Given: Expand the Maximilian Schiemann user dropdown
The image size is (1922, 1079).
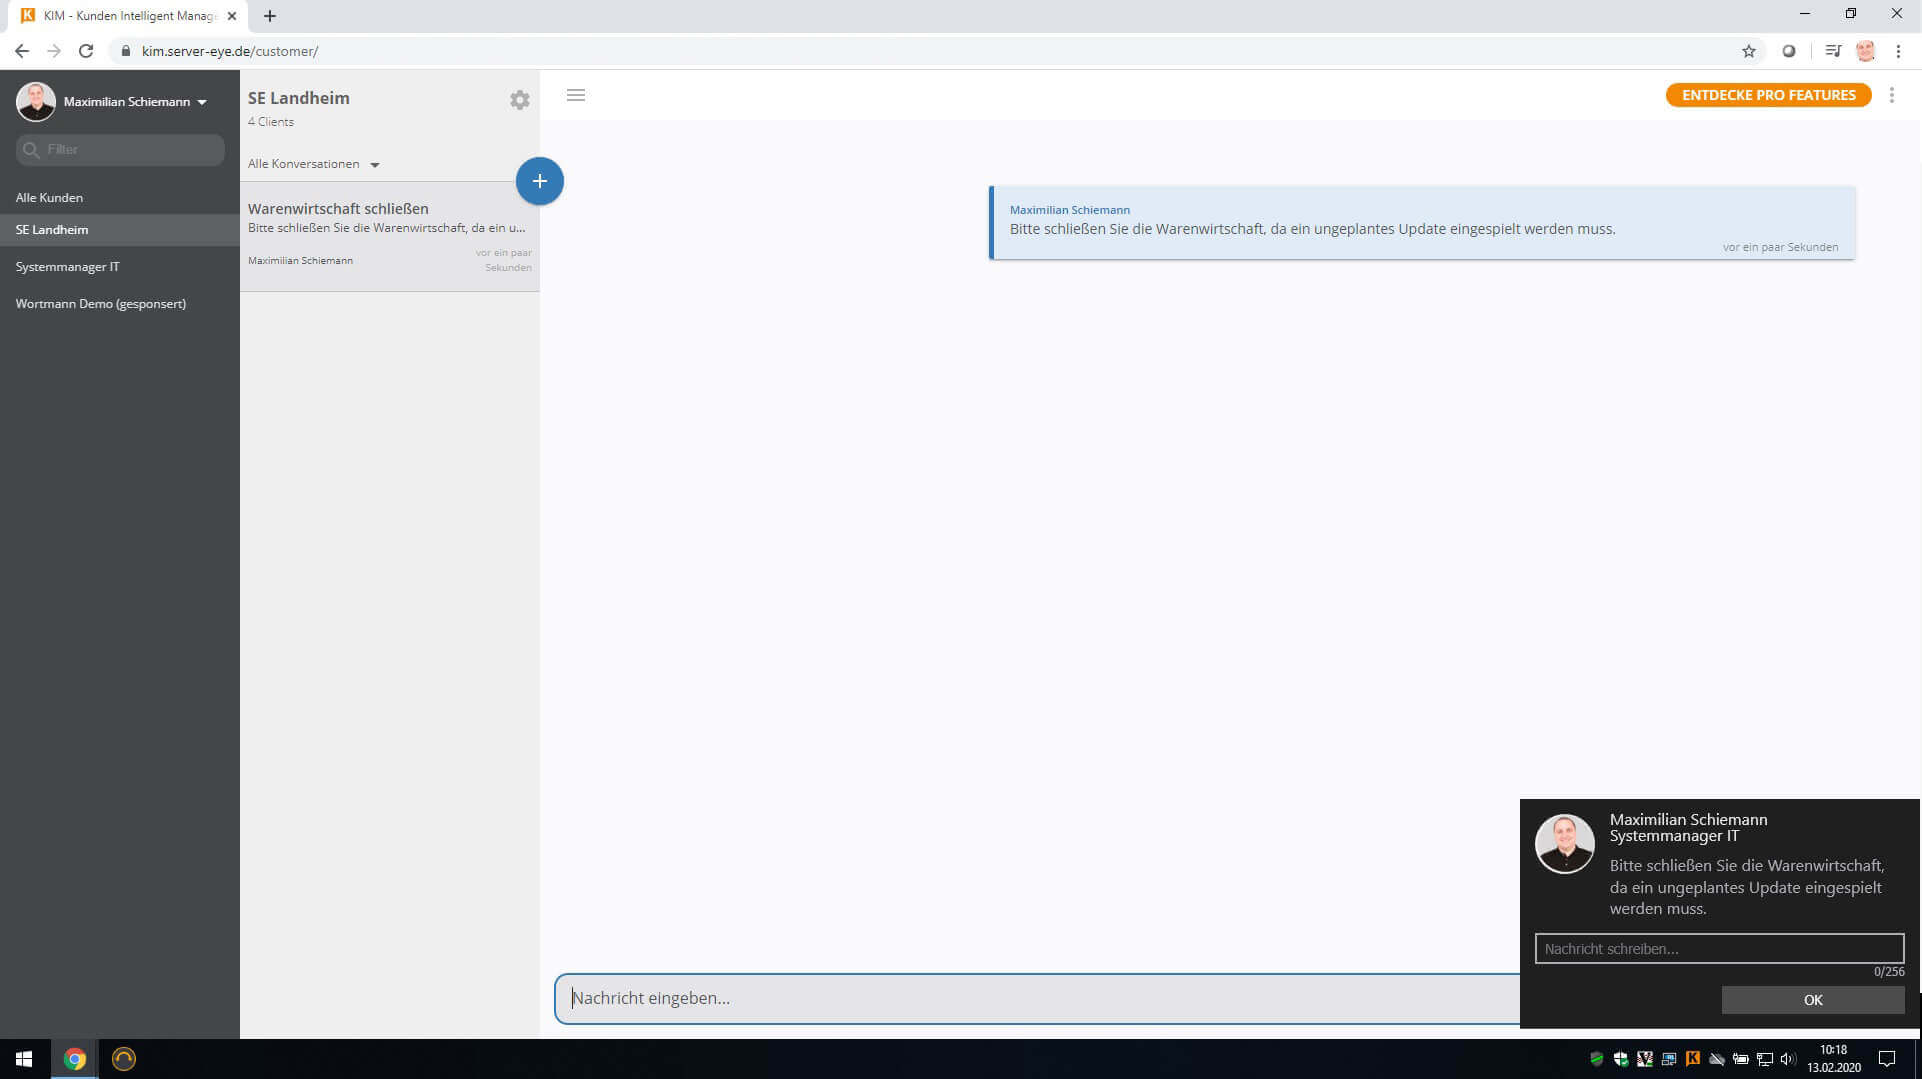Looking at the screenshot, I should [202, 102].
